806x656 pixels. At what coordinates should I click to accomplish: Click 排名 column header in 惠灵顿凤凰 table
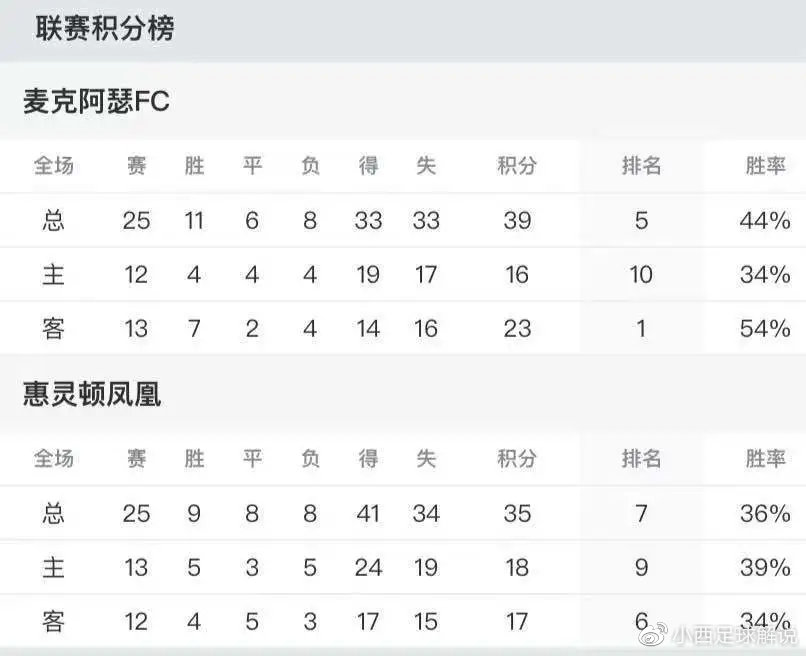641,459
